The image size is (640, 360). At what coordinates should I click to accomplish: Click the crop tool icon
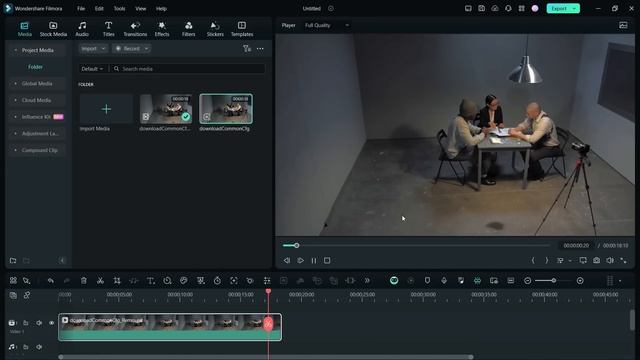point(117,281)
